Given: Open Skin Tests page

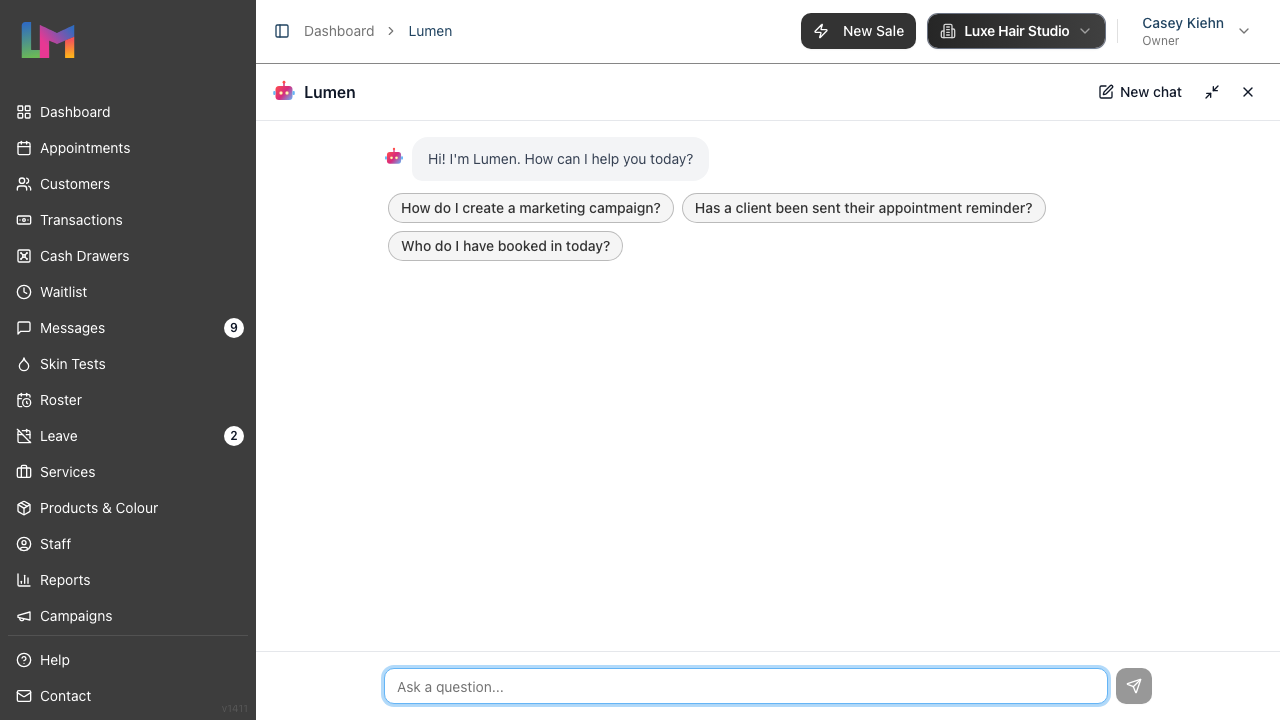Looking at the screenshot, I should pos(128,364).
